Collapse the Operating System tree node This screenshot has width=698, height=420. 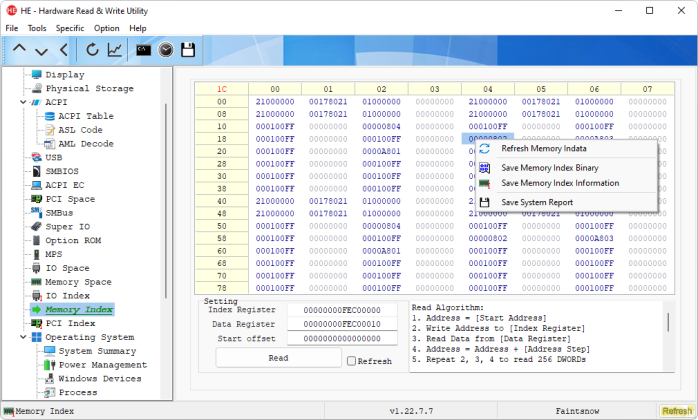[x=23, y=337]
